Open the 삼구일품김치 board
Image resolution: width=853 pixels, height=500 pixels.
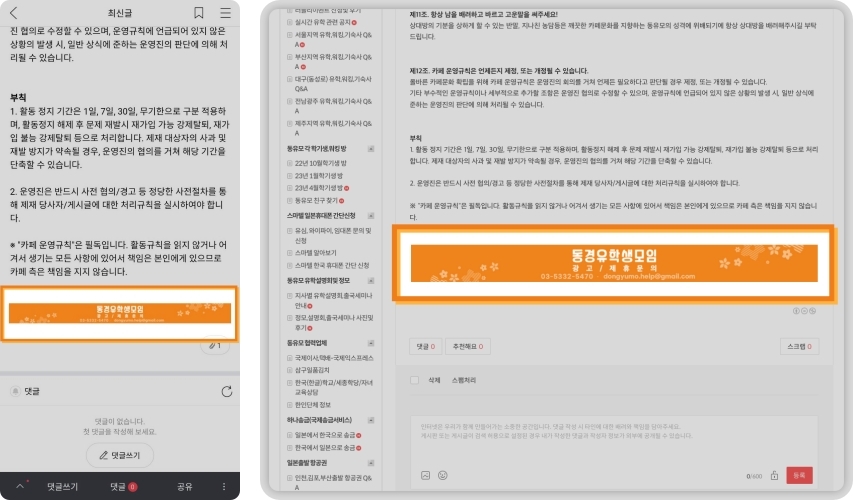[x=312, y=370]
